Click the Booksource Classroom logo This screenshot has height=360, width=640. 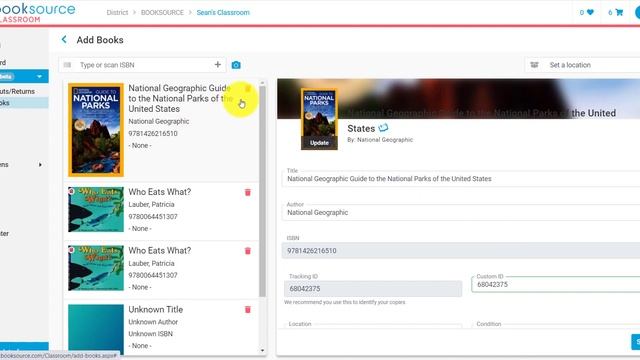[38, 13]
